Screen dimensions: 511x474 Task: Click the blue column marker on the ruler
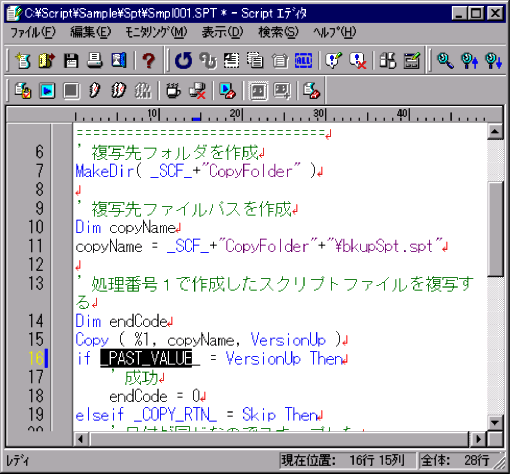(196, 118)
